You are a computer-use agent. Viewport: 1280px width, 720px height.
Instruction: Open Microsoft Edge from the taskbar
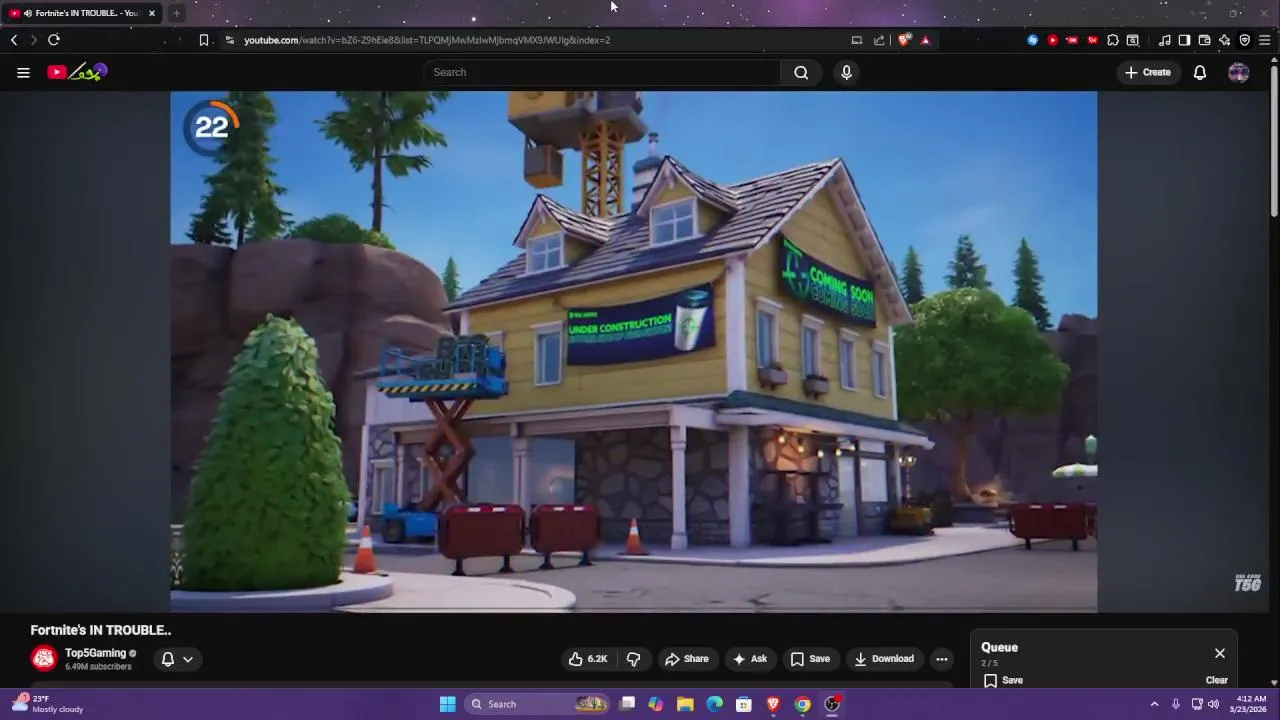point(715,704)
